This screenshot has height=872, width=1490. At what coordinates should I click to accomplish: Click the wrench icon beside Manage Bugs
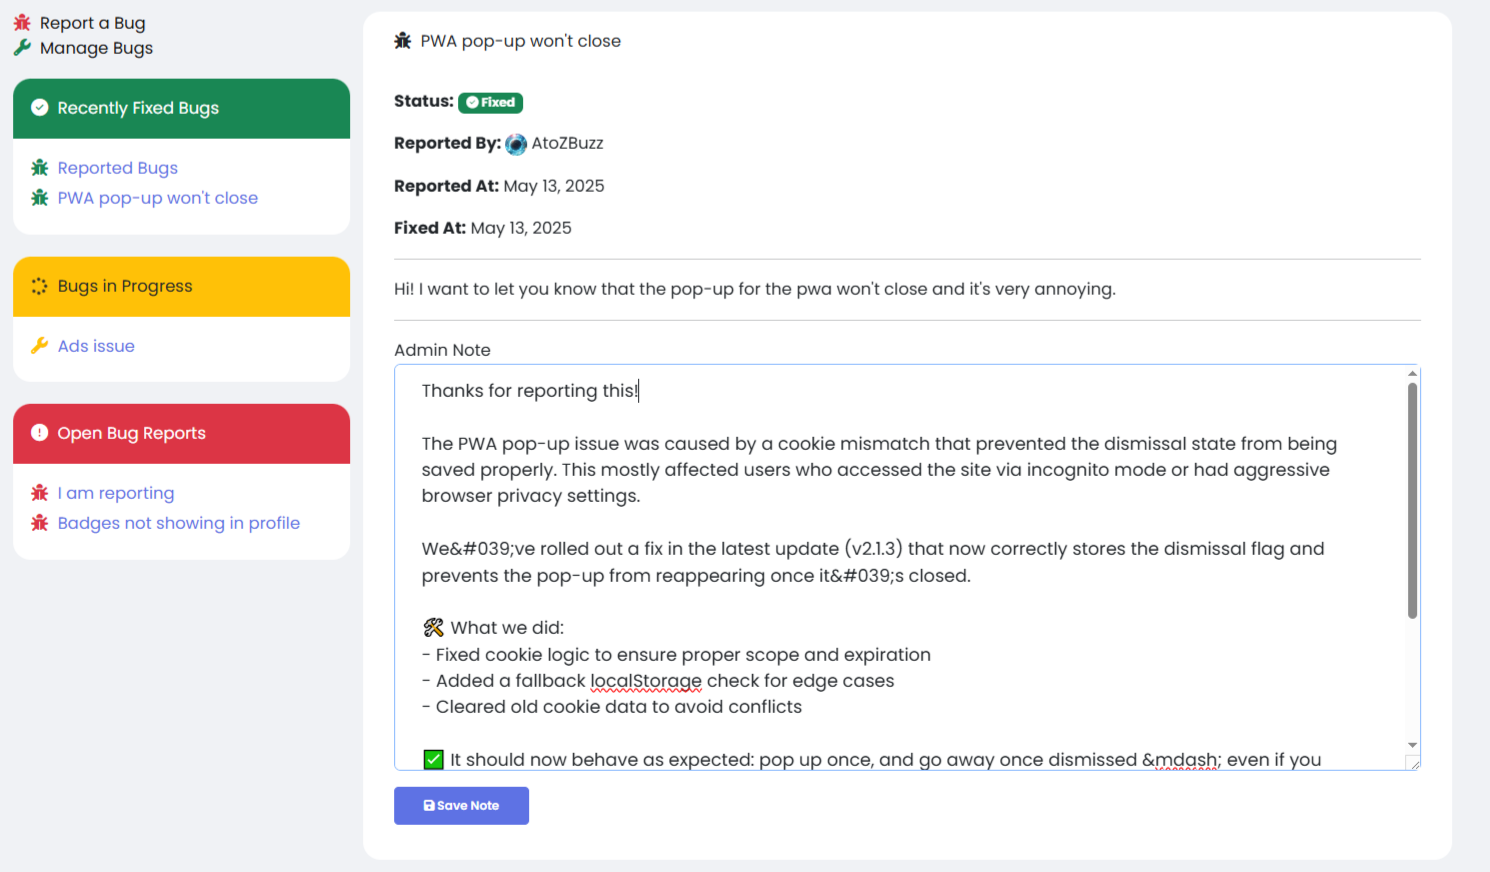pyautogui.click(x=22, y=48)
